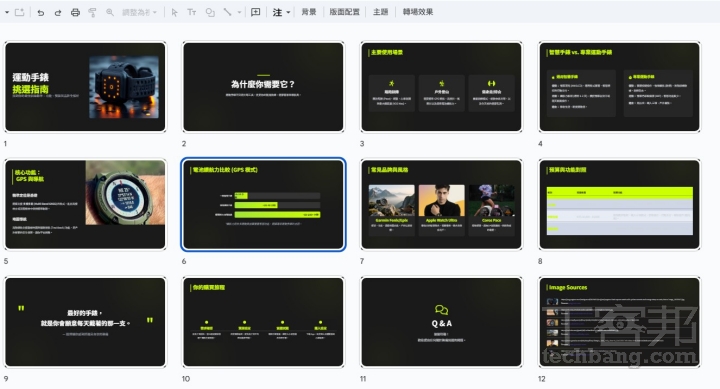The width and height of the screenshot is (720, 389).
Task: Open the zoom fit dropdown
Action: tap(139, 12)
